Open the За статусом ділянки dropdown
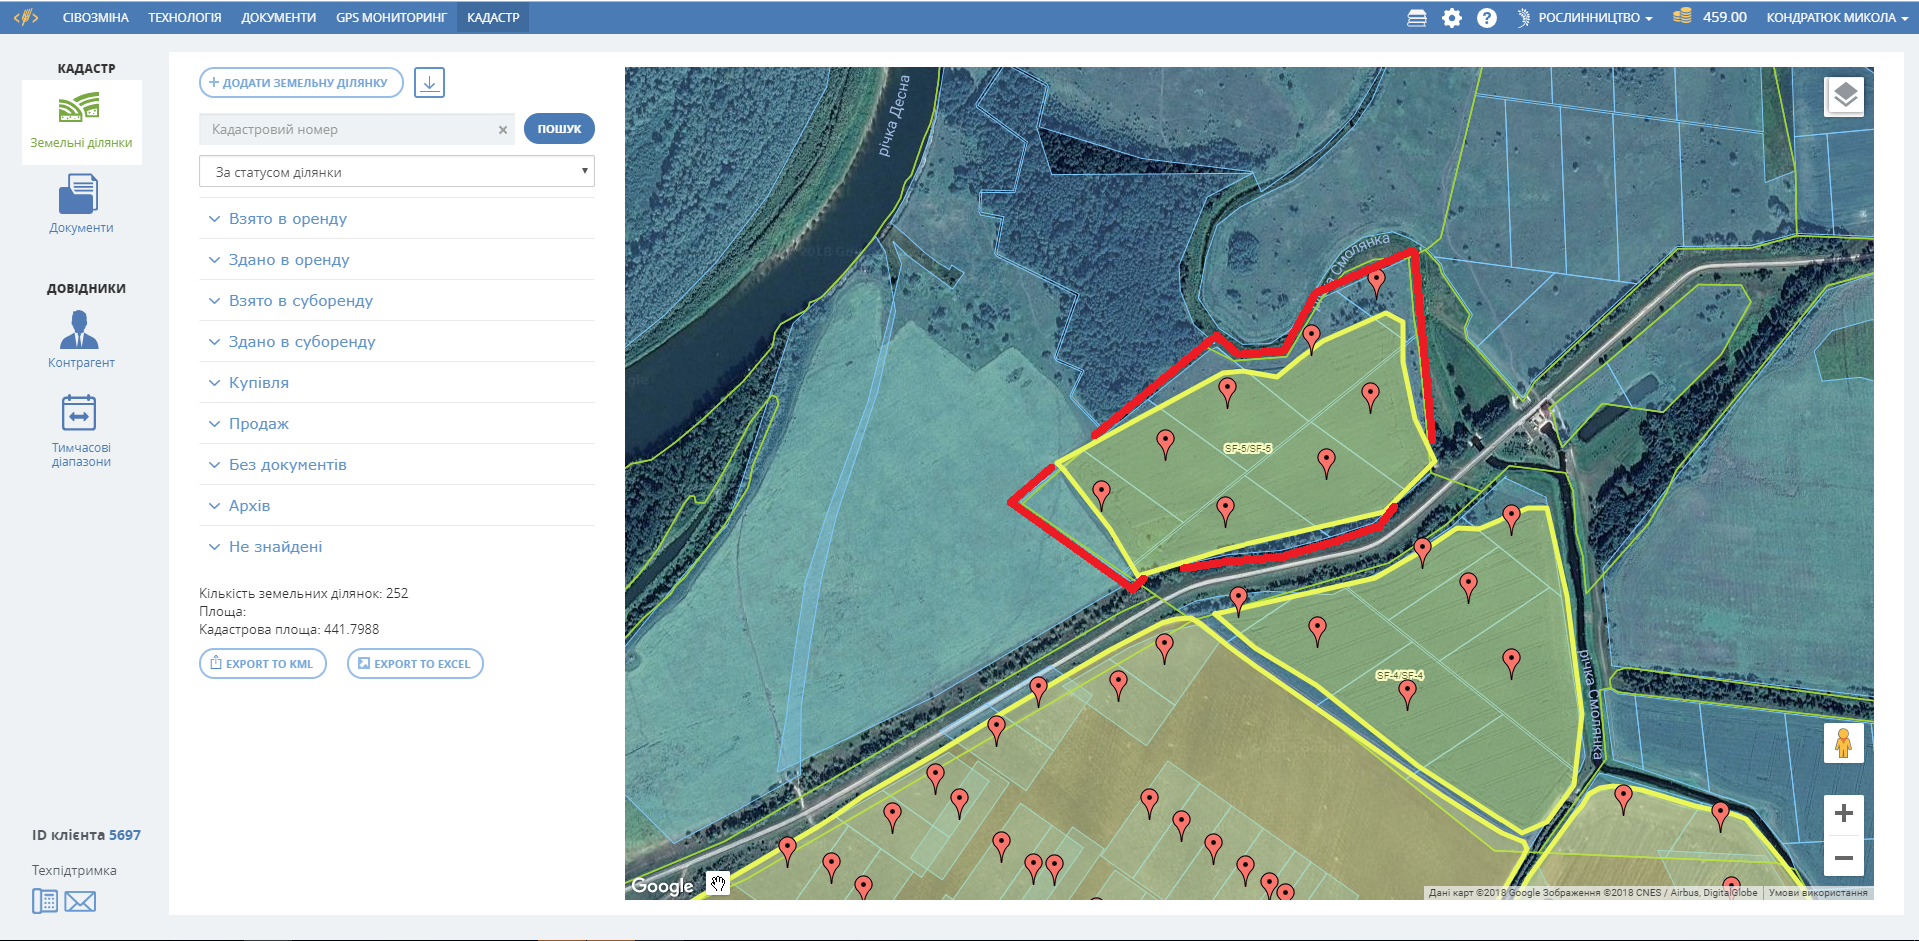1919x941 pixels. click(396, 172)
